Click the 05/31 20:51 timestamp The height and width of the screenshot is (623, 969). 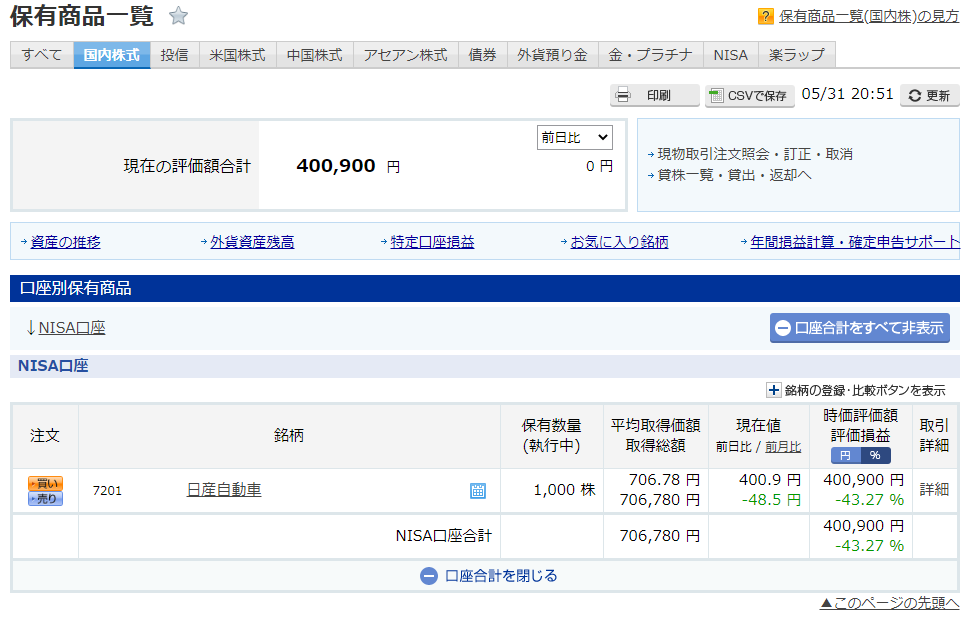tap(847, 94)
